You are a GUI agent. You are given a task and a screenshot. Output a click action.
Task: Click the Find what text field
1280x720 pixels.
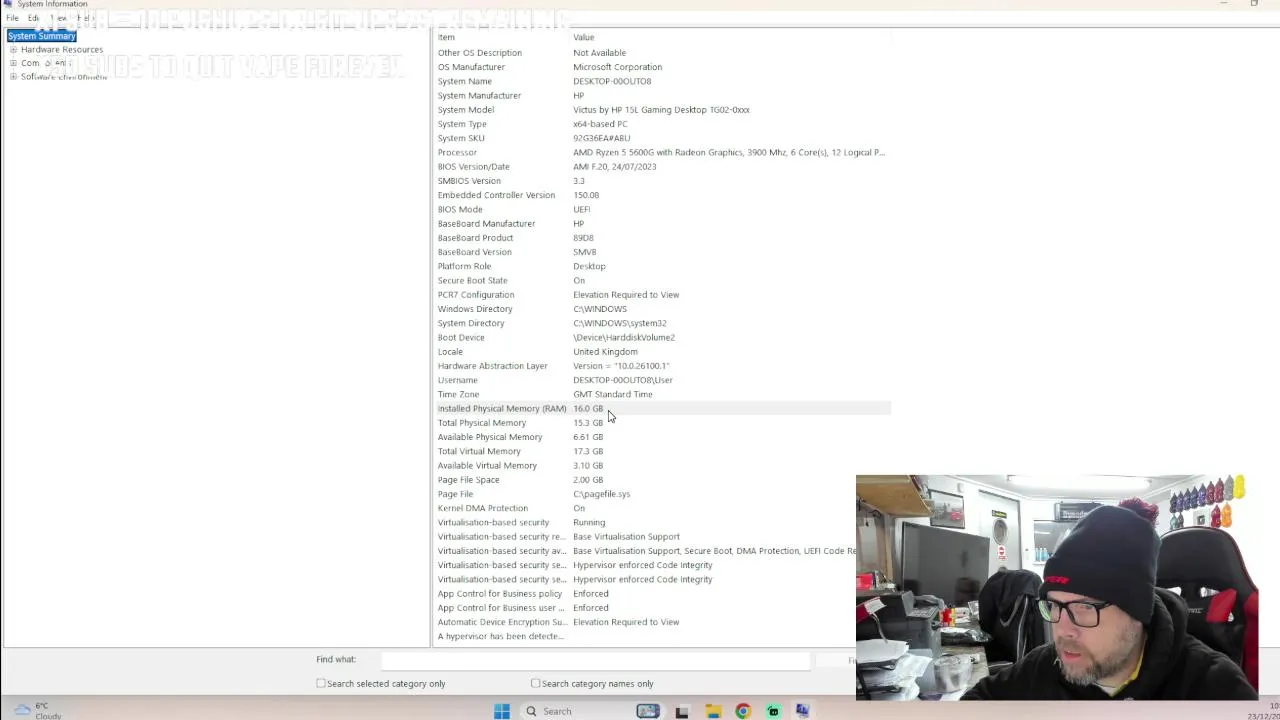594,660
